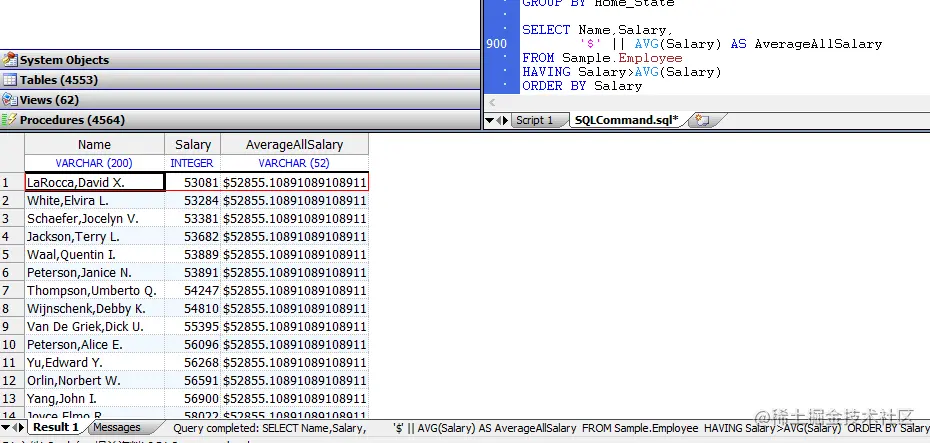
Task: Click salary value 56096
Action: (193, 345)
